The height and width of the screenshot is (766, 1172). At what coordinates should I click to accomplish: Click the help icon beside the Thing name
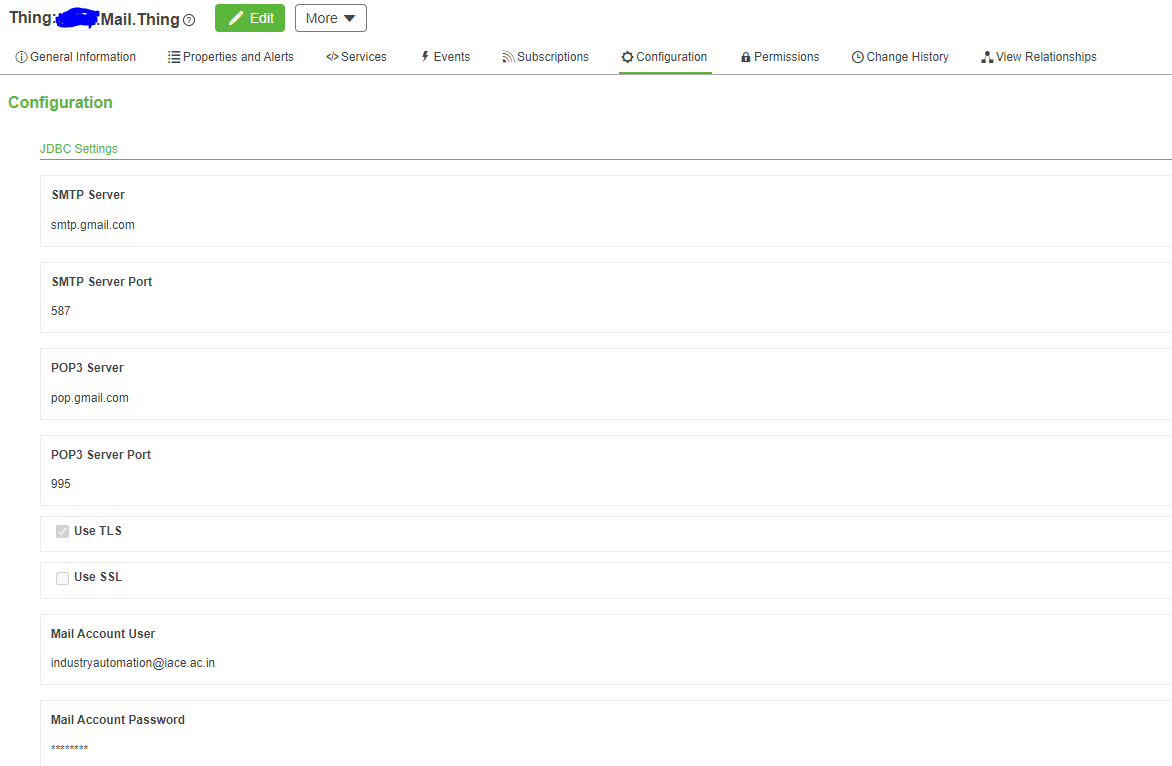(189, 18)
